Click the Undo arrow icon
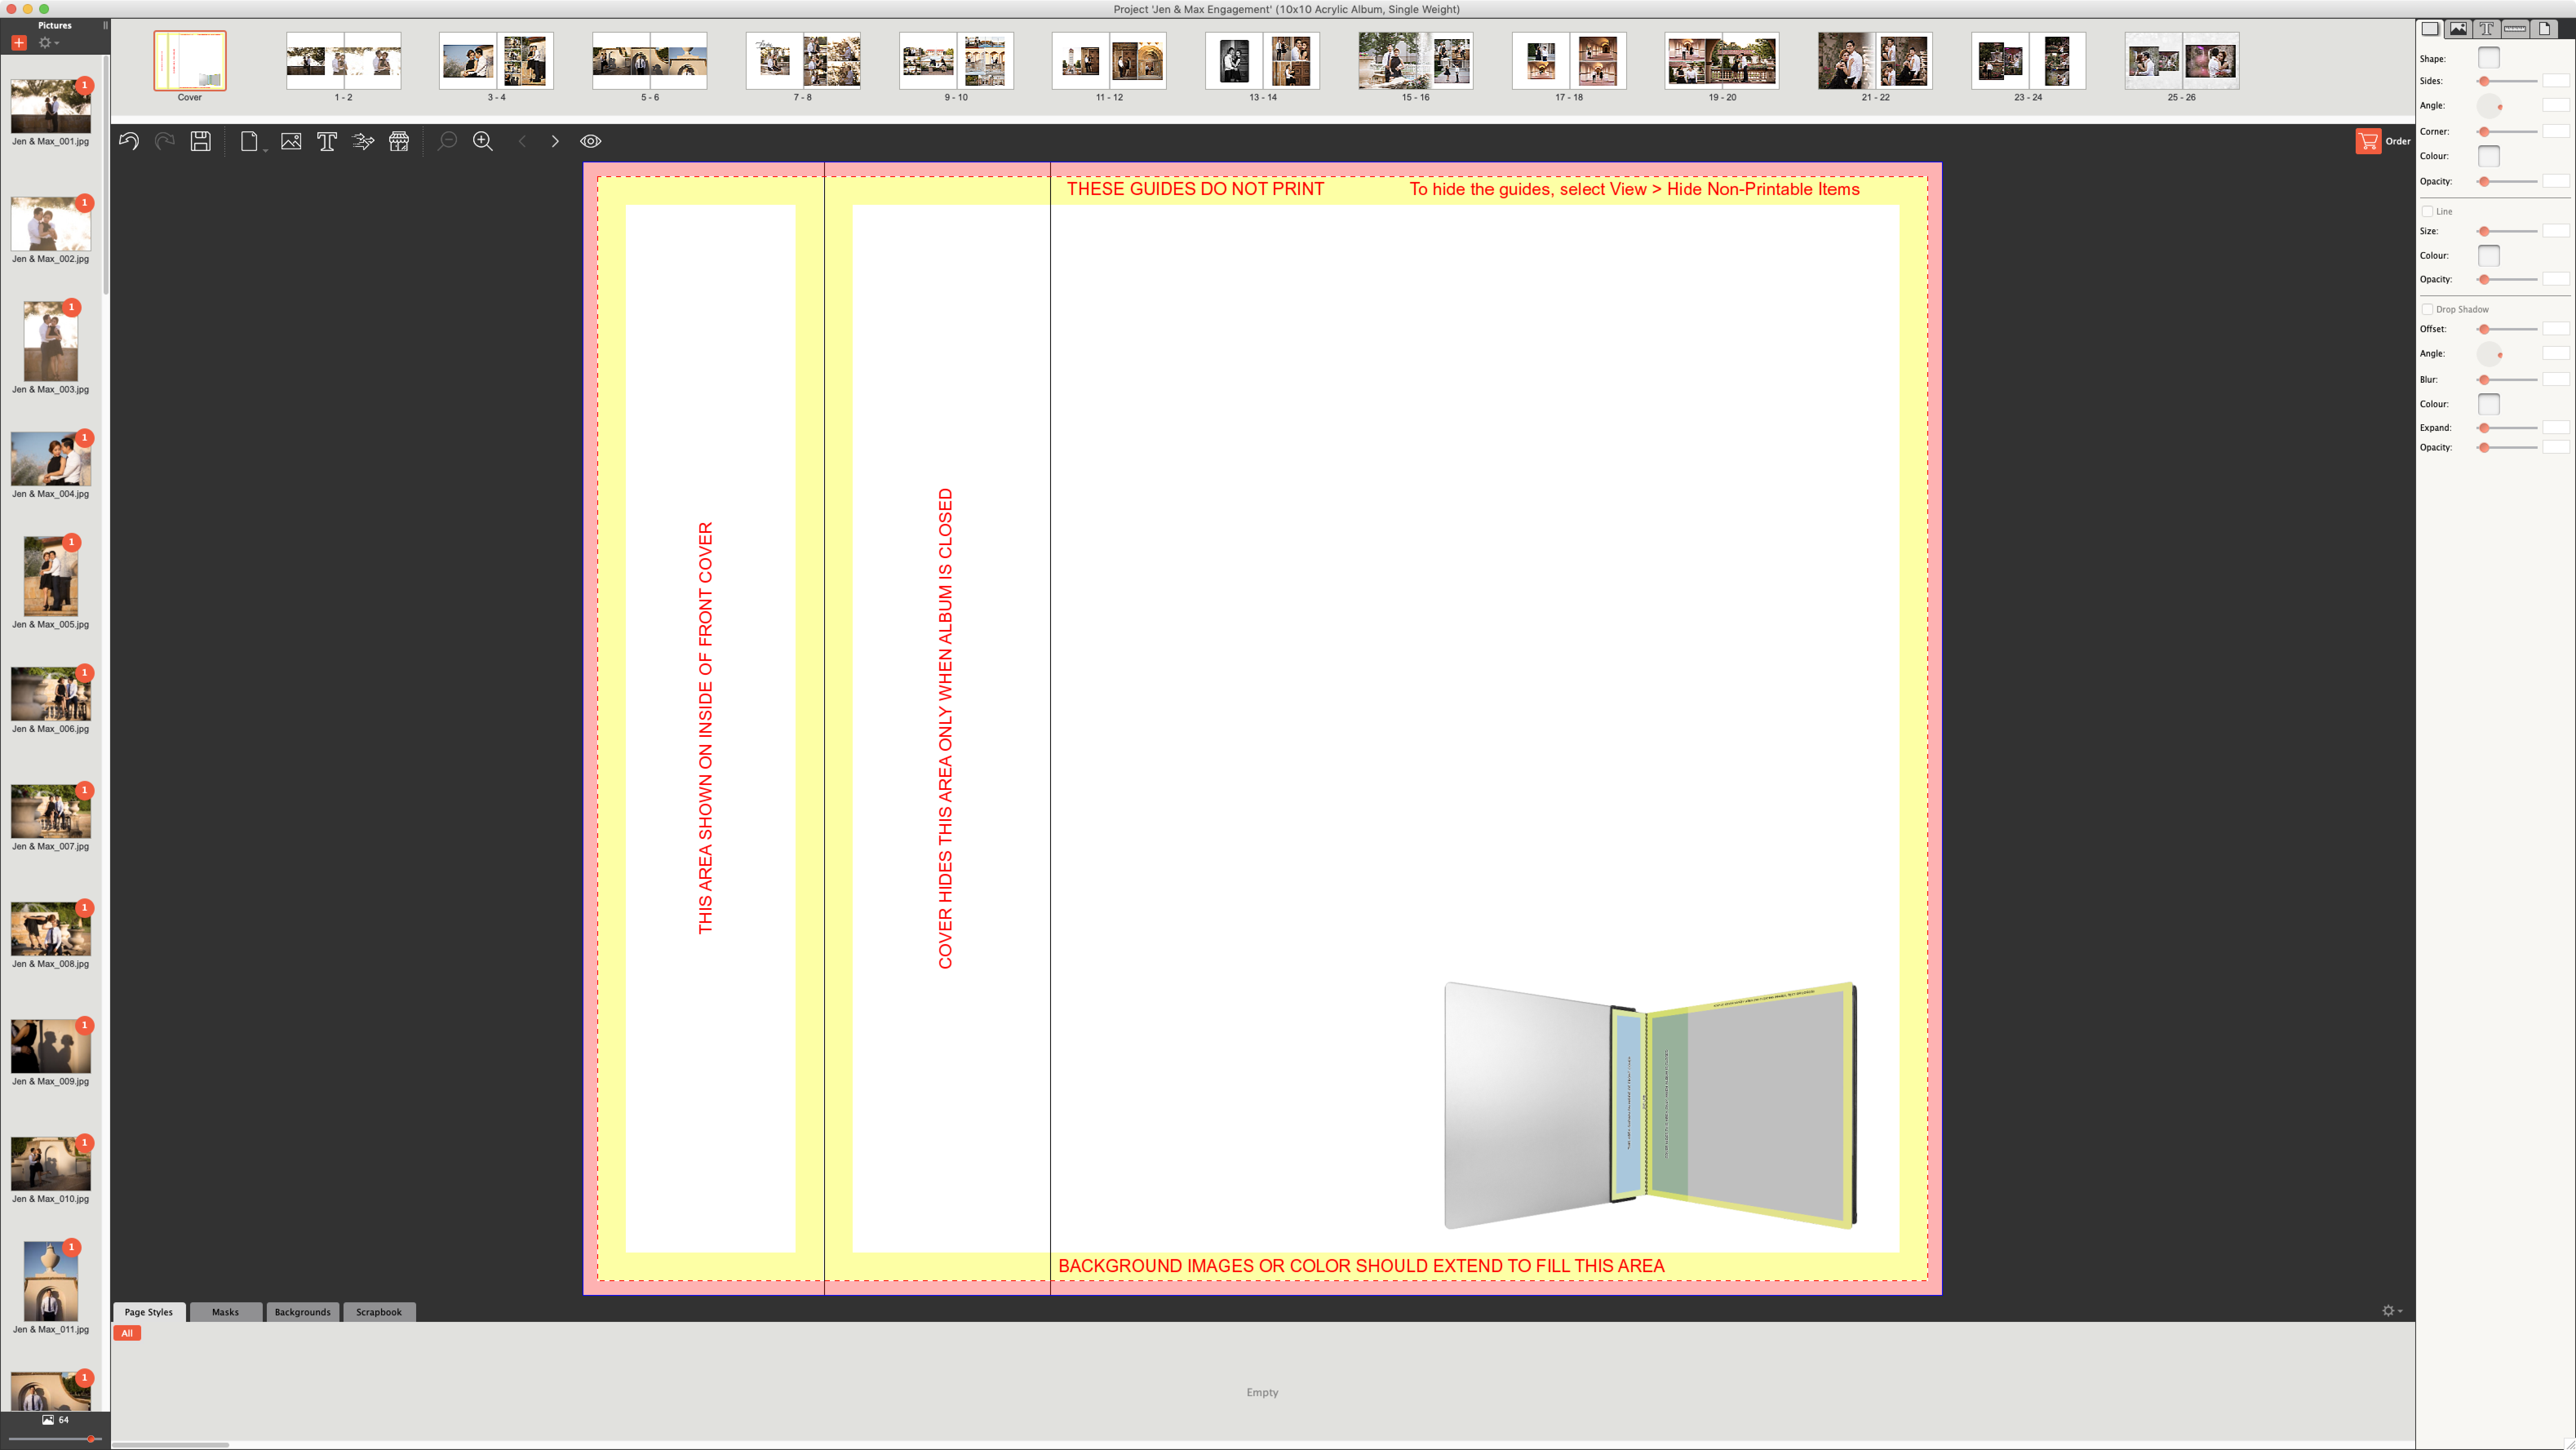The width and height of the screenshot is (2576, 1450). (x=129, y=141)
